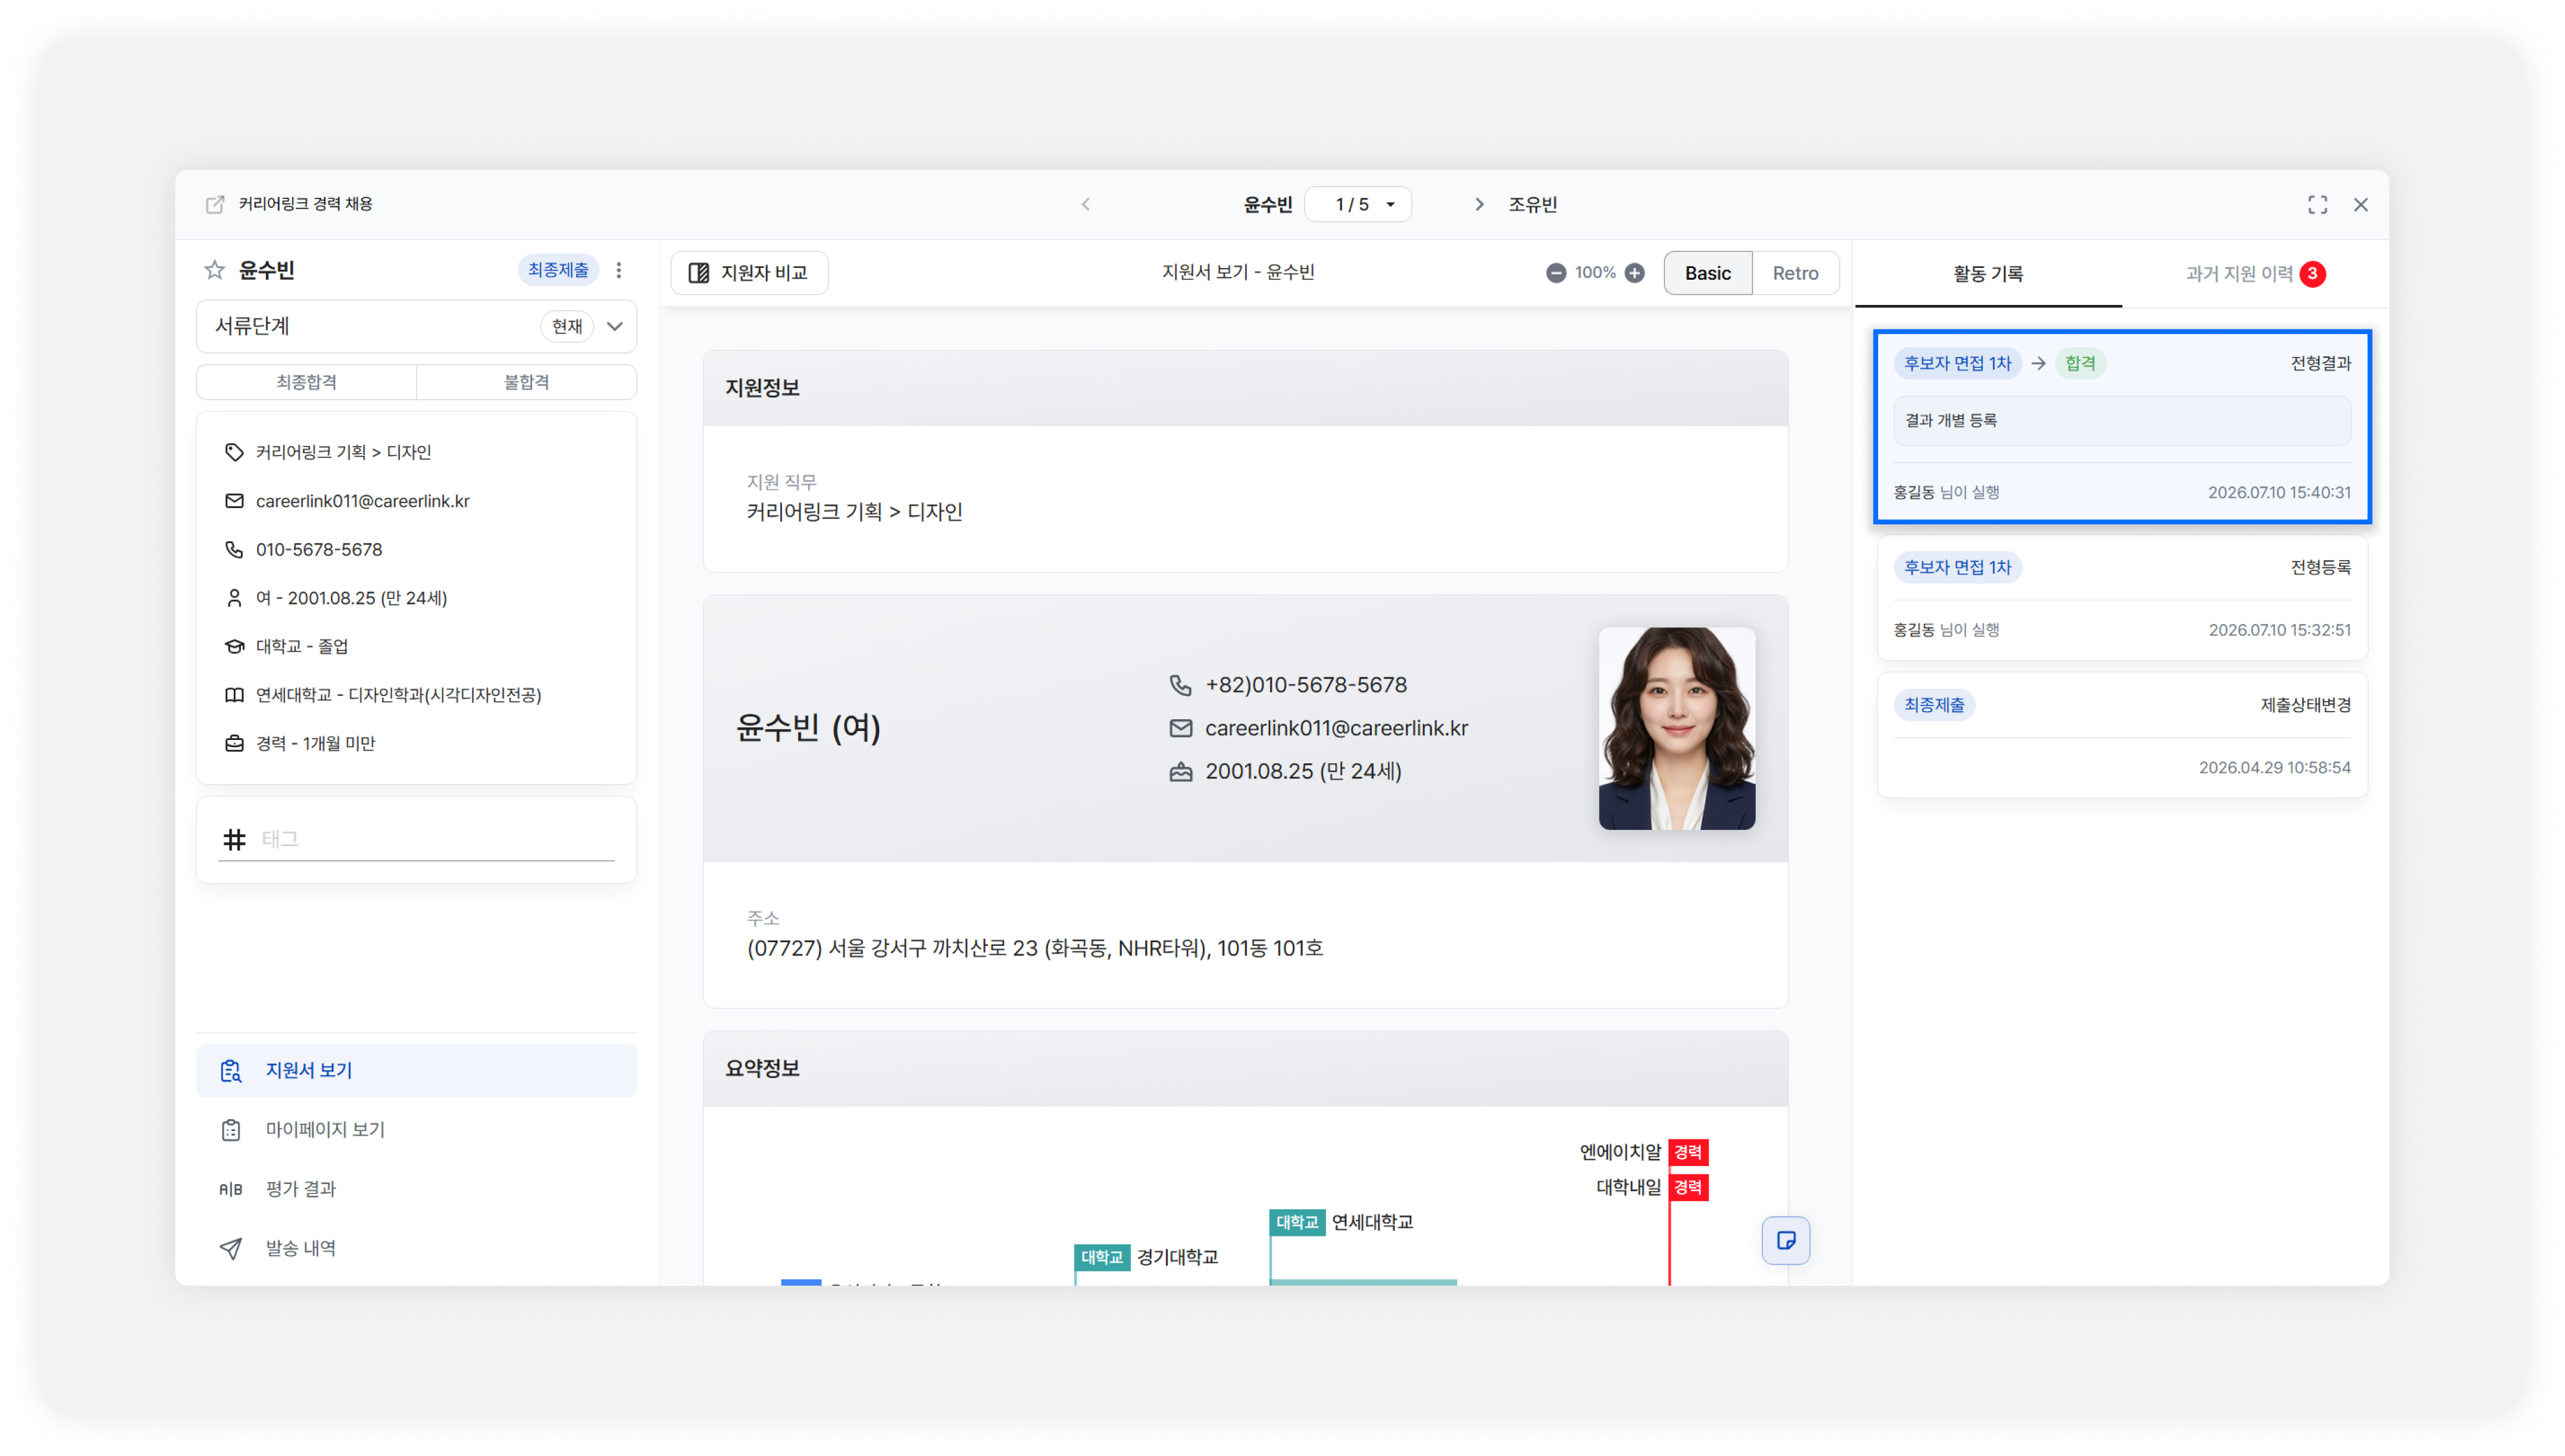Click the sidebar email careerlink011@careerlink.kr
The width and height of the screenshot is (2565, 1456).
(x=362, y=501)
